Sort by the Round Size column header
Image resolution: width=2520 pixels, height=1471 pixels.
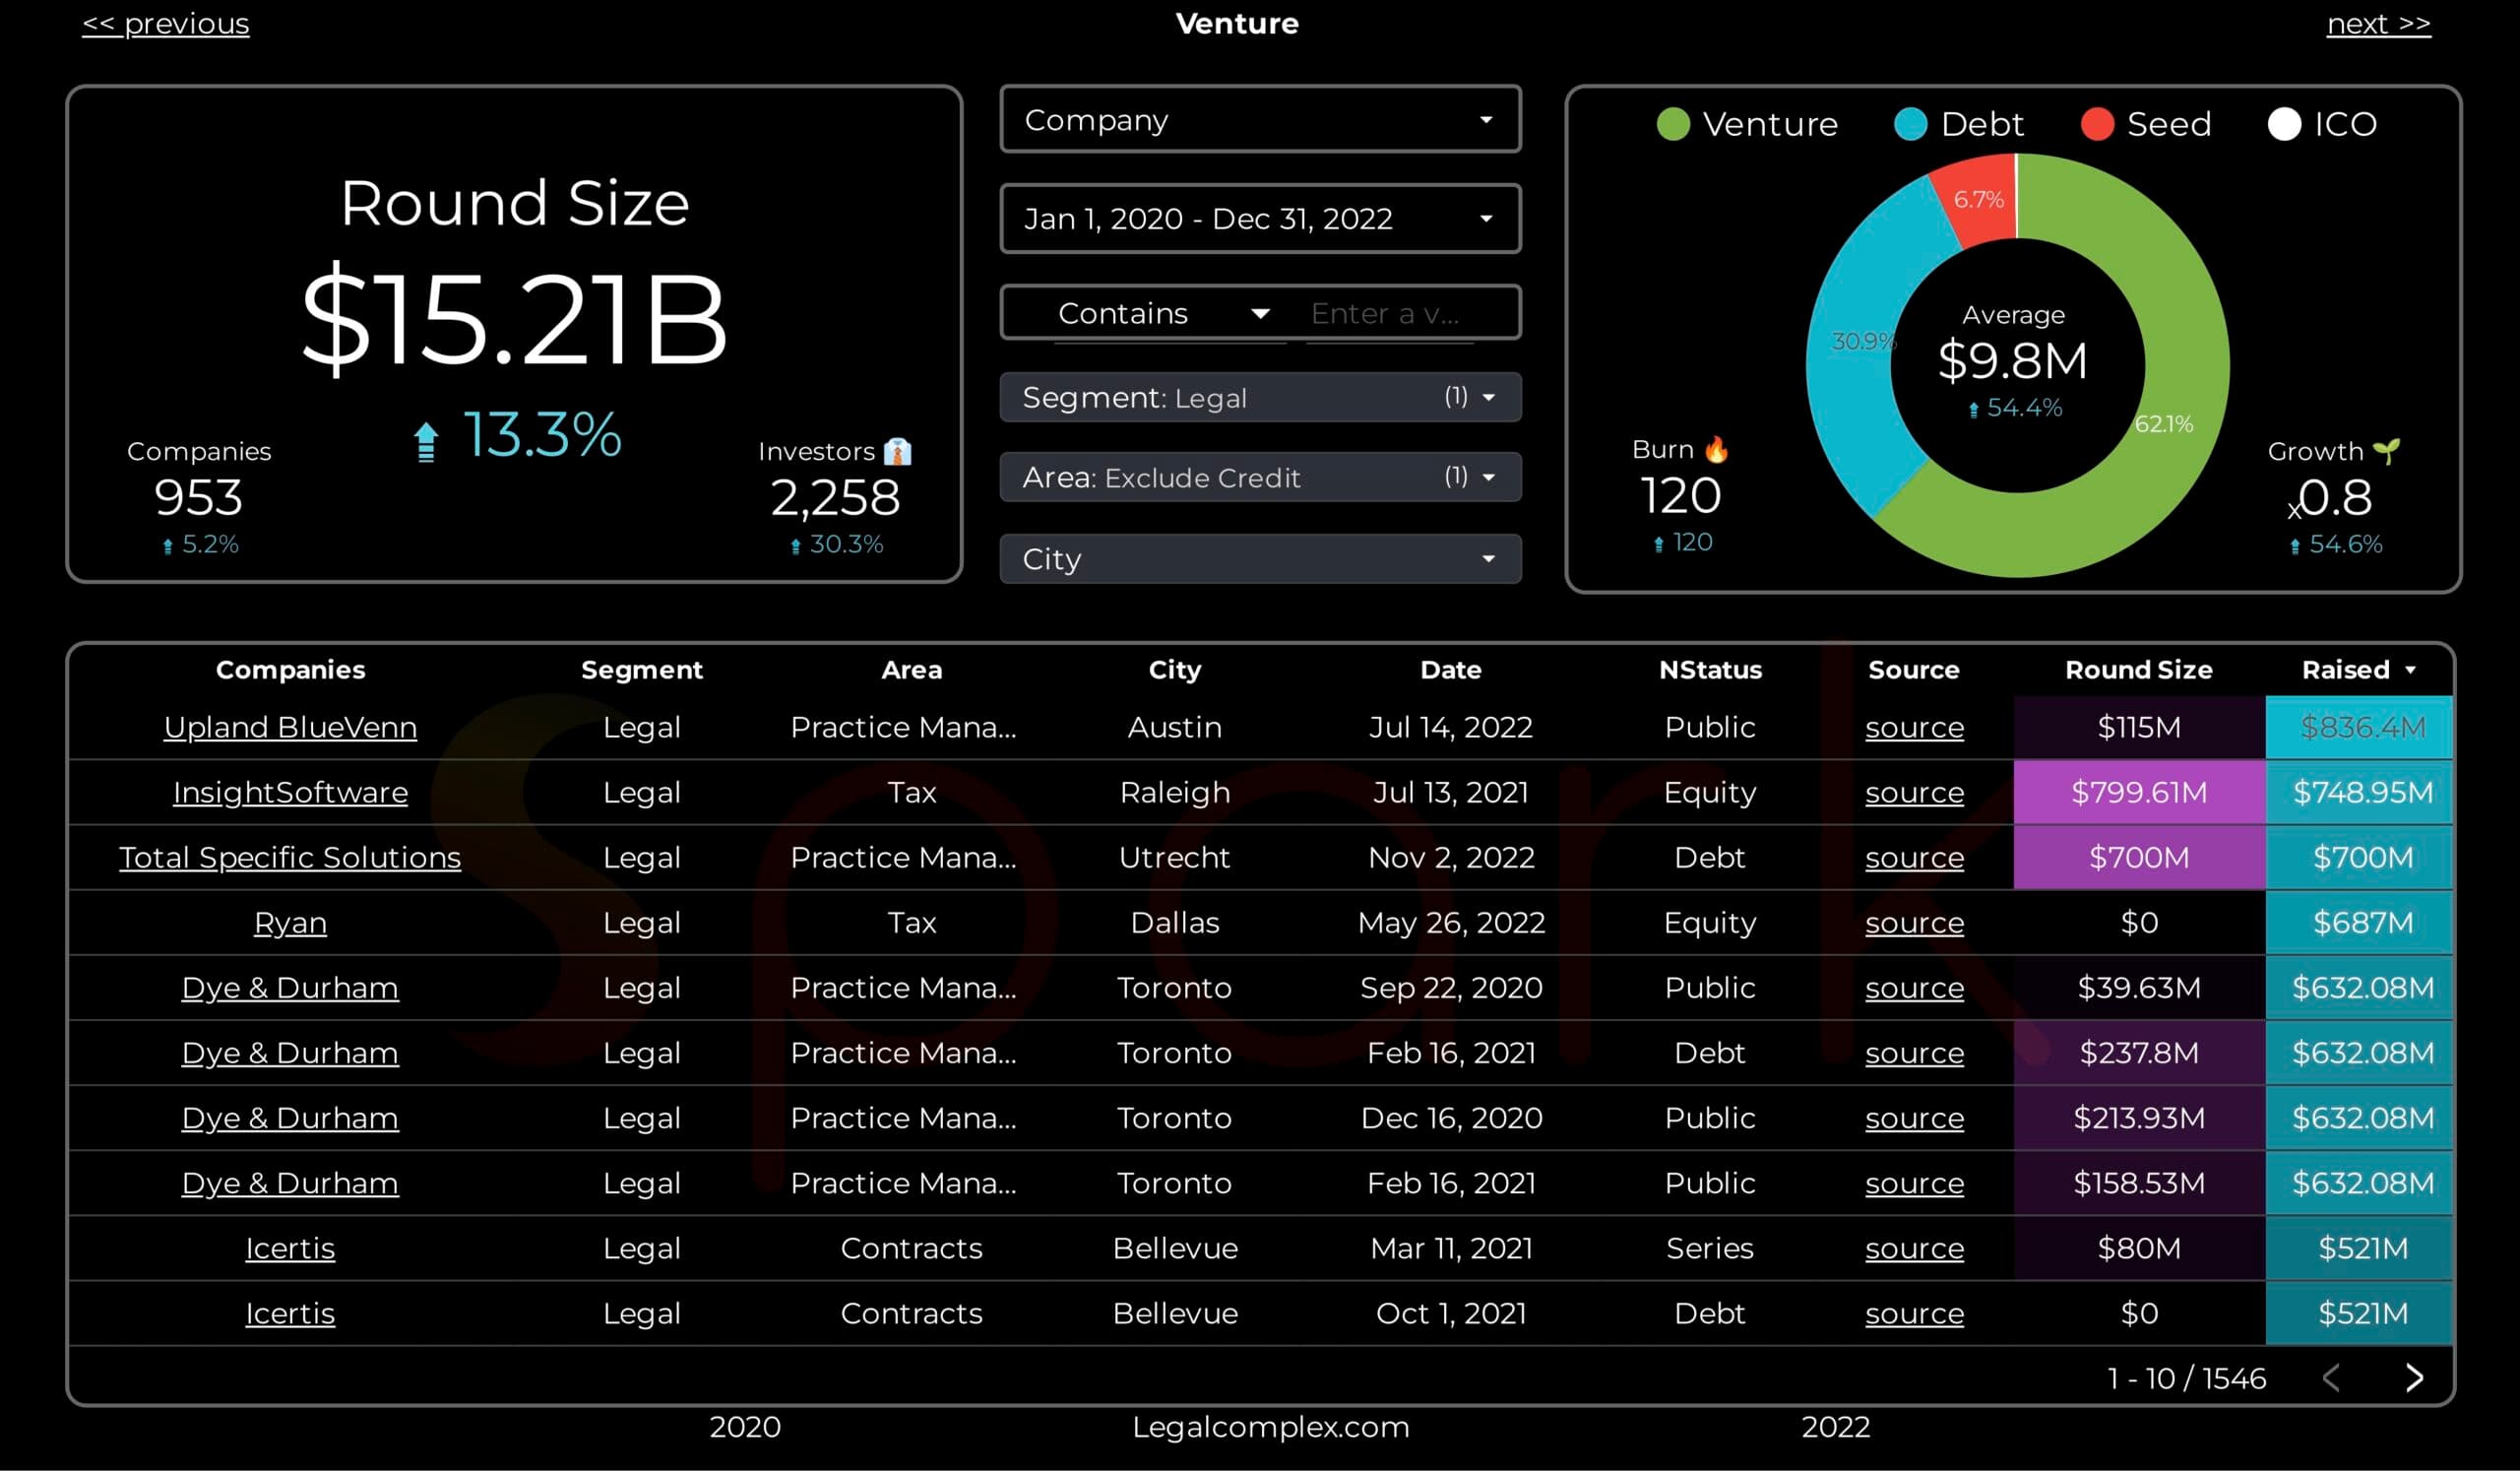coord(2138,670)
